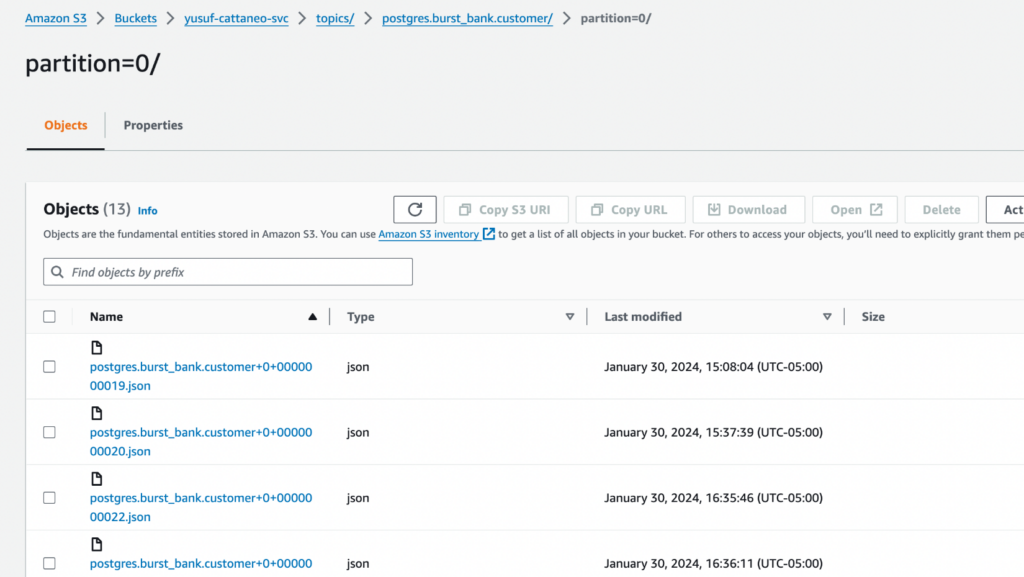Expand the Actions dropdown
The width and height of the screenshot is (1024, 577).
1010,209
